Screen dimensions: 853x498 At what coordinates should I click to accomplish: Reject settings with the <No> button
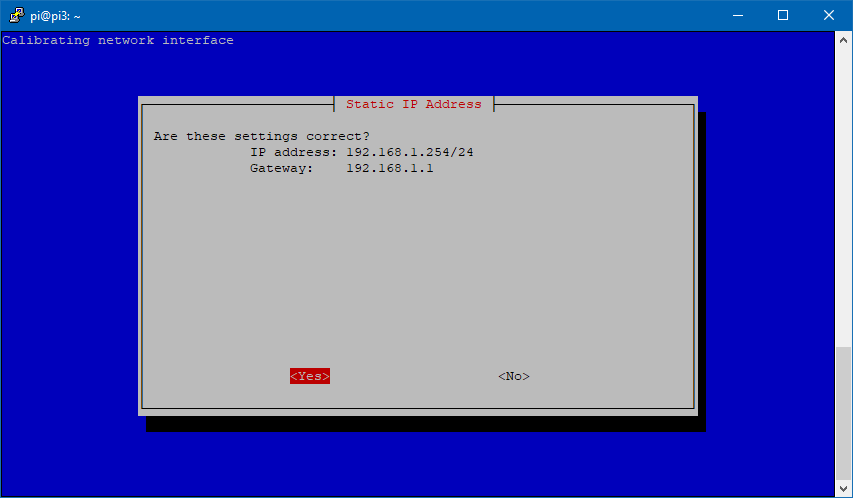pyautogui.click(x=514, y=376)
